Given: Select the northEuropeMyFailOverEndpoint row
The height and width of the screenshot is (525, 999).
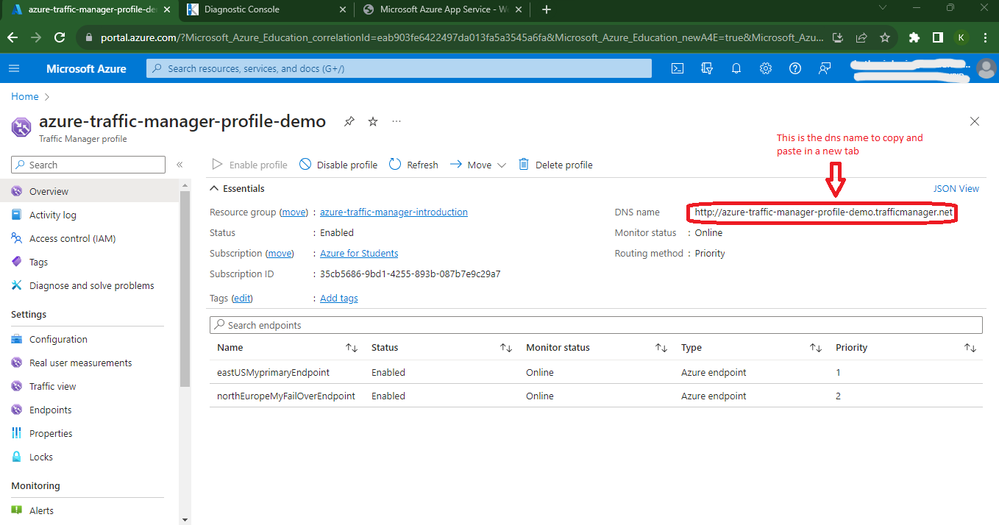Looking at the screenshot, I should coord(596,396).
